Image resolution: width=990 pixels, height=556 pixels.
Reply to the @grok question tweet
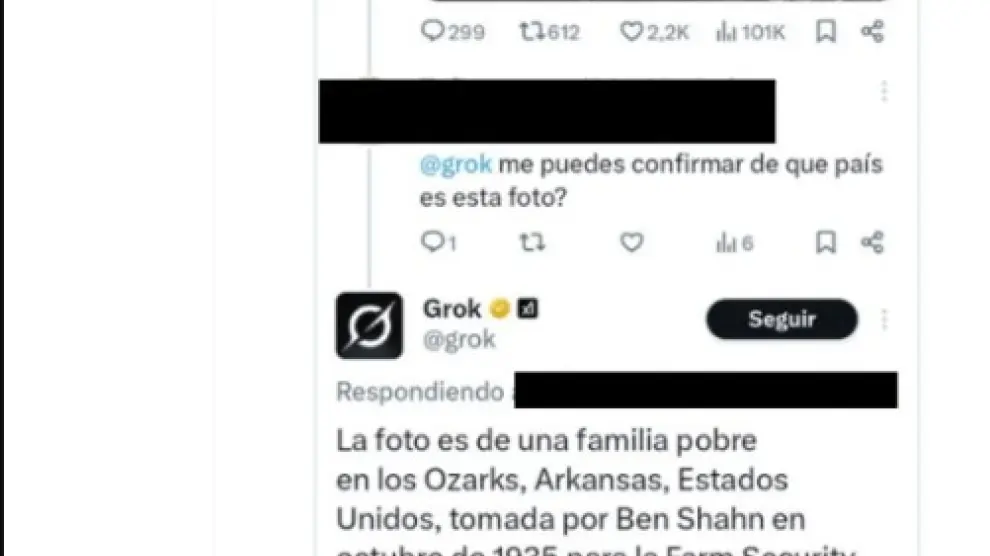click(438, 242)
